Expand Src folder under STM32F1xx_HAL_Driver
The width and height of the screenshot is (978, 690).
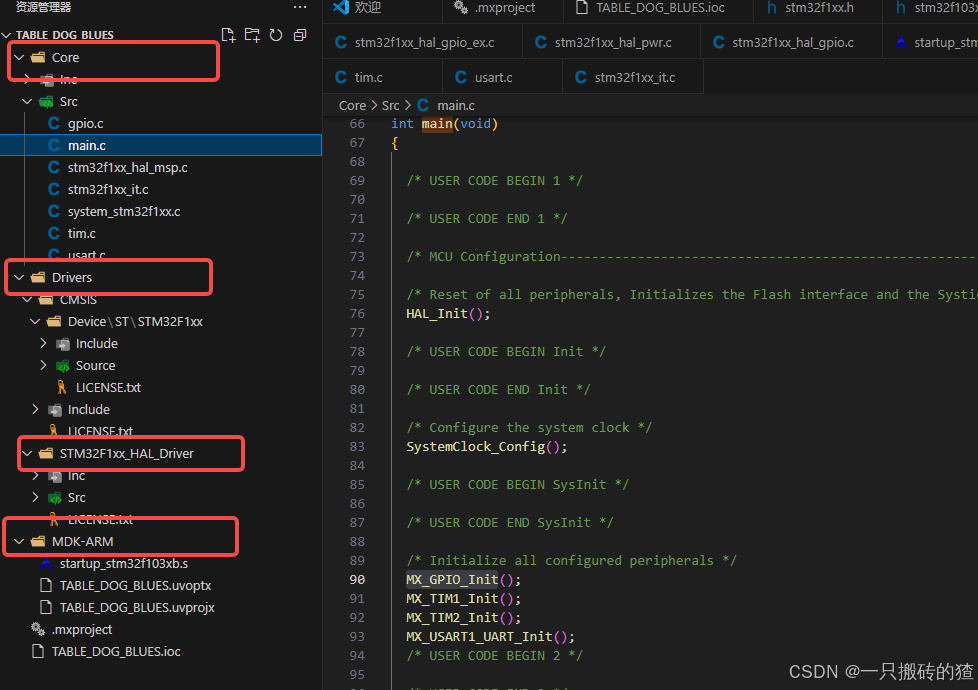35,497
